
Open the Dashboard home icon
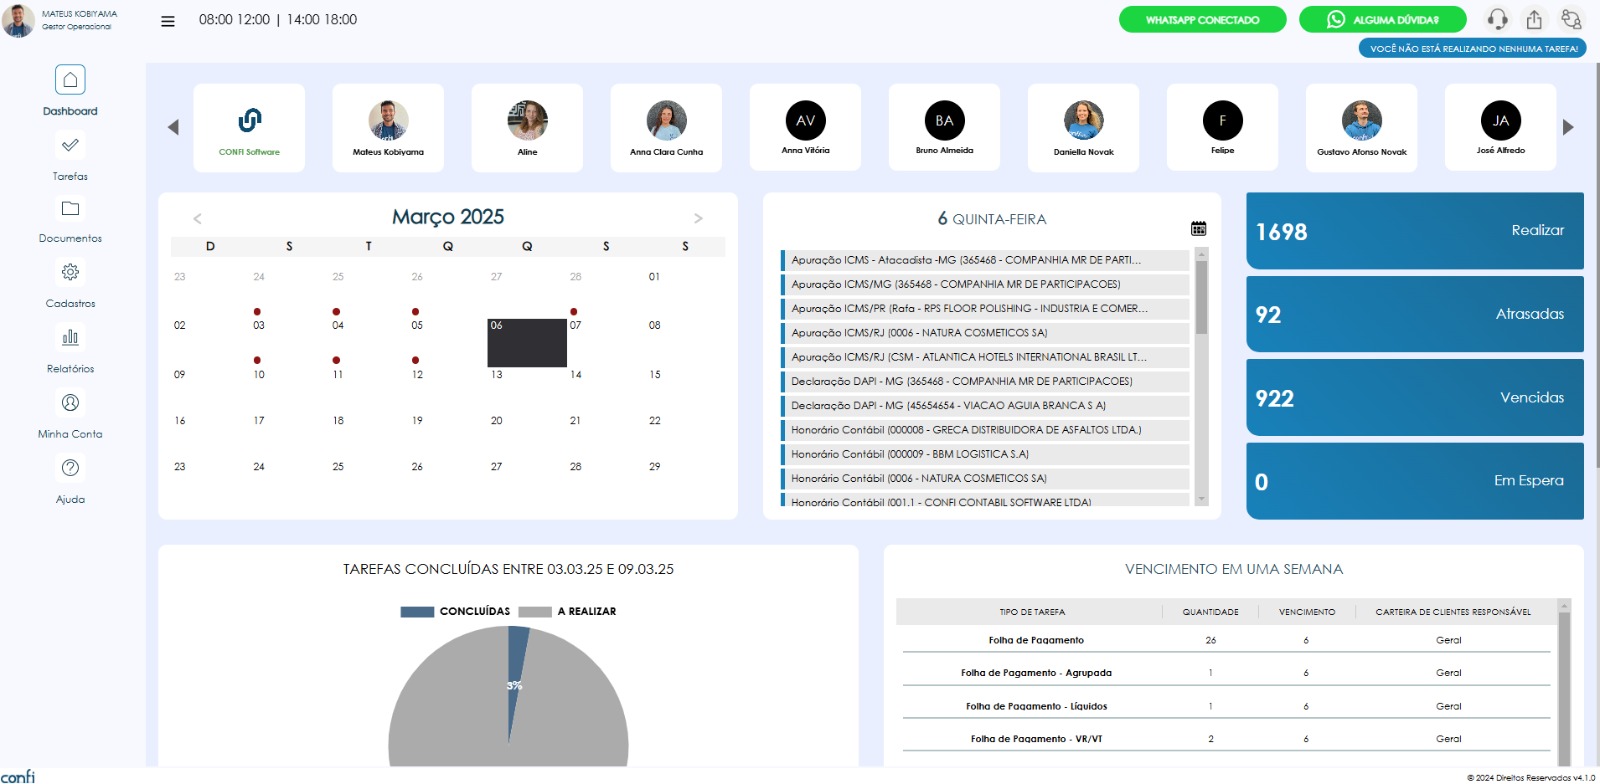[70, 79]
